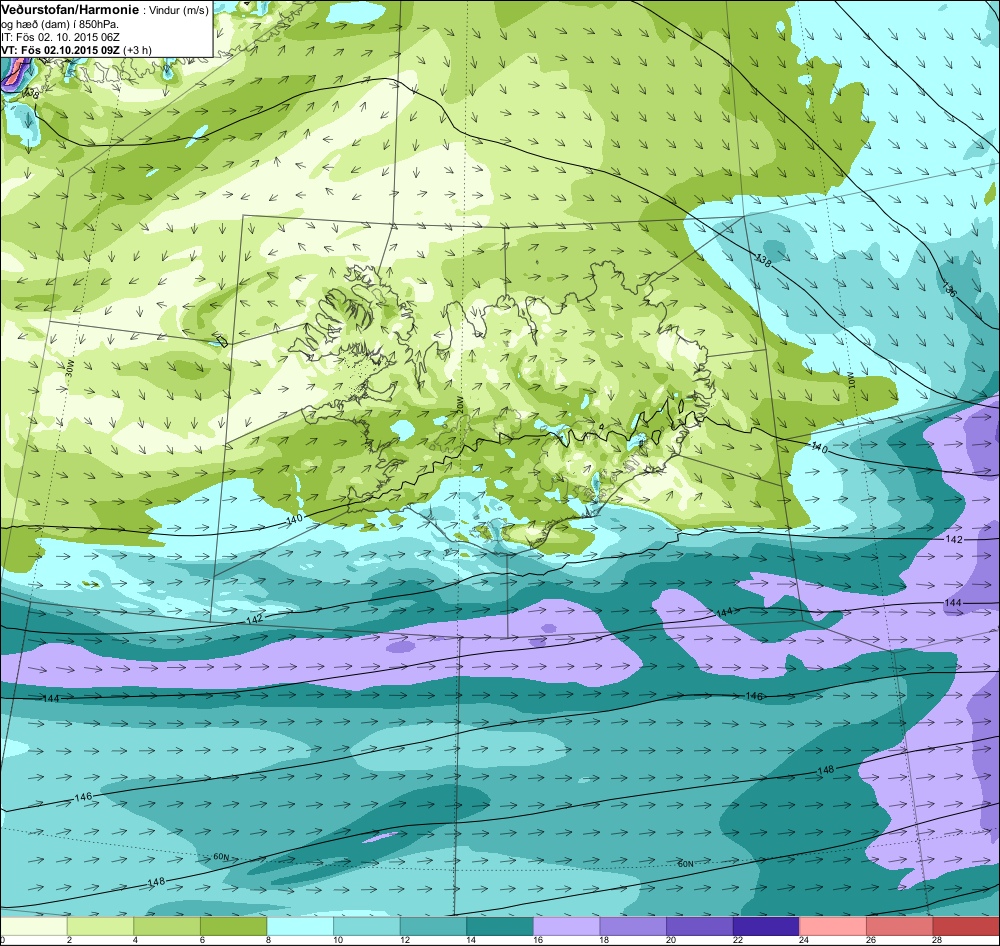
Task: Click the 'IT: Fös 02. 10. 2015 06Z' line
Action: point(60,37)
